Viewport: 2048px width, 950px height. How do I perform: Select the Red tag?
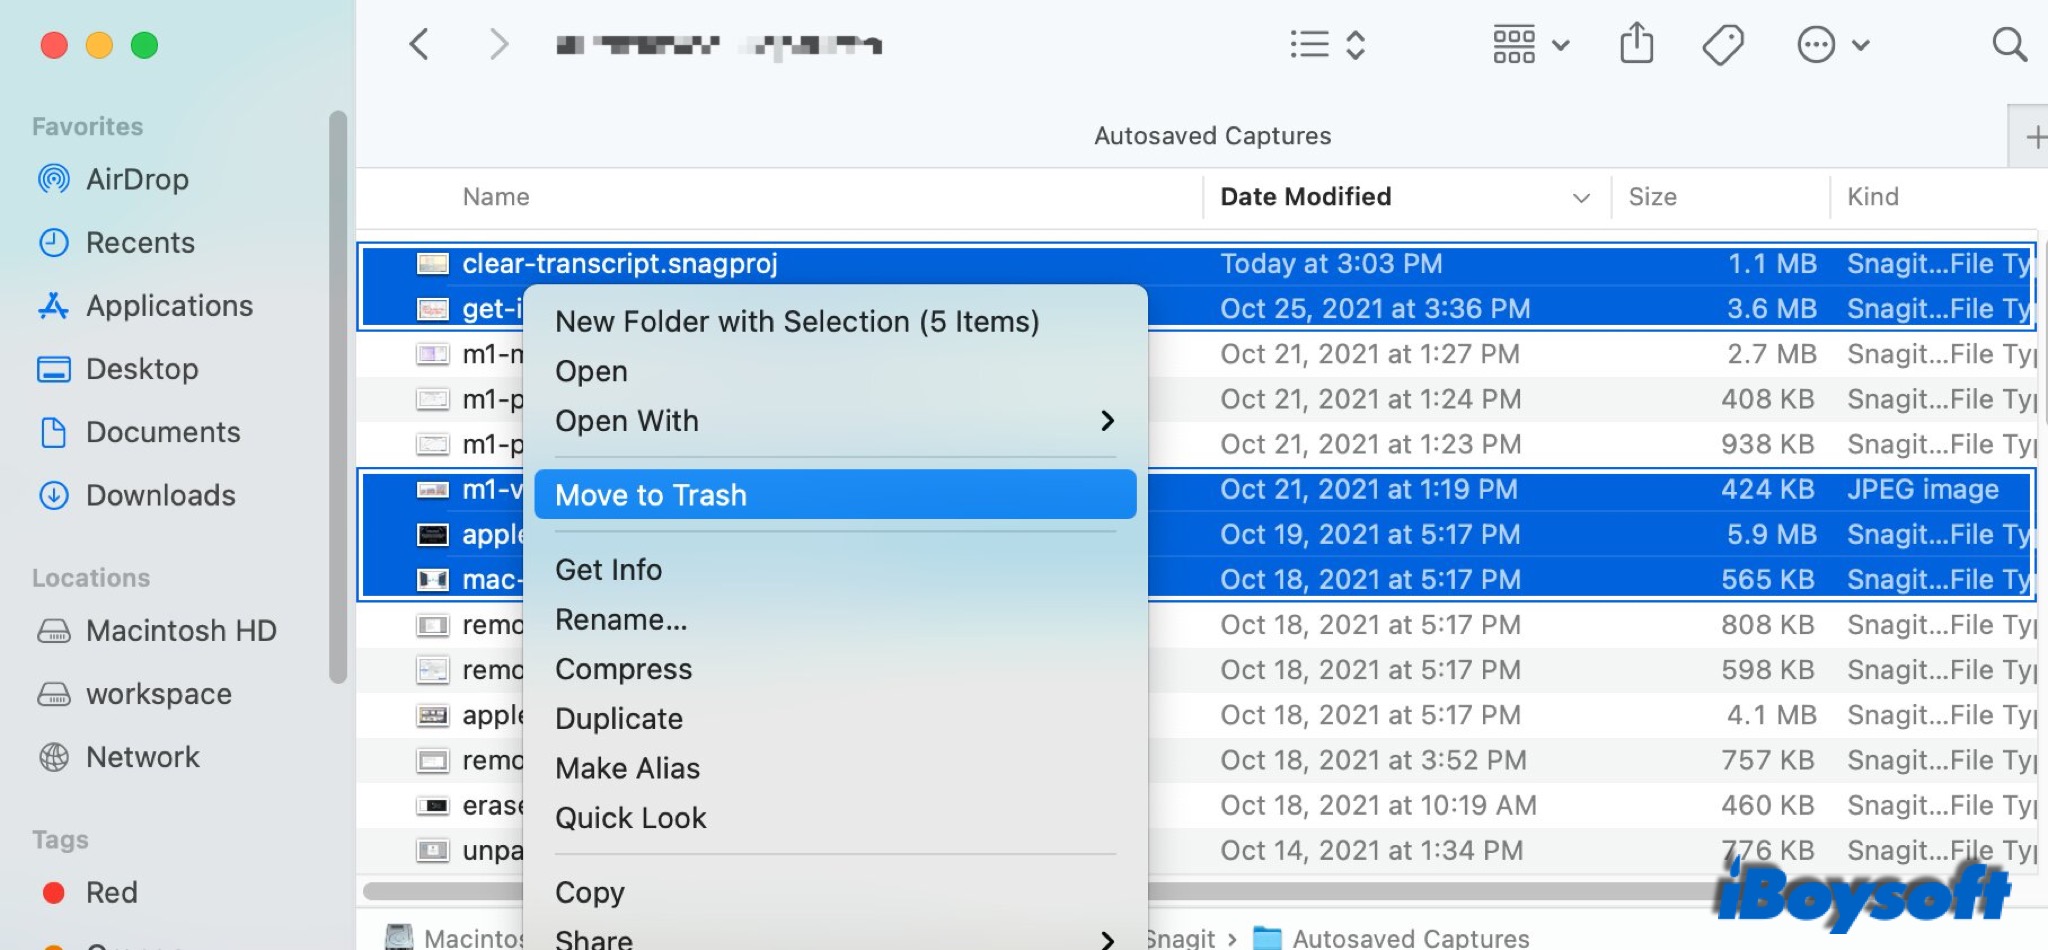click(x=111, y=893)
